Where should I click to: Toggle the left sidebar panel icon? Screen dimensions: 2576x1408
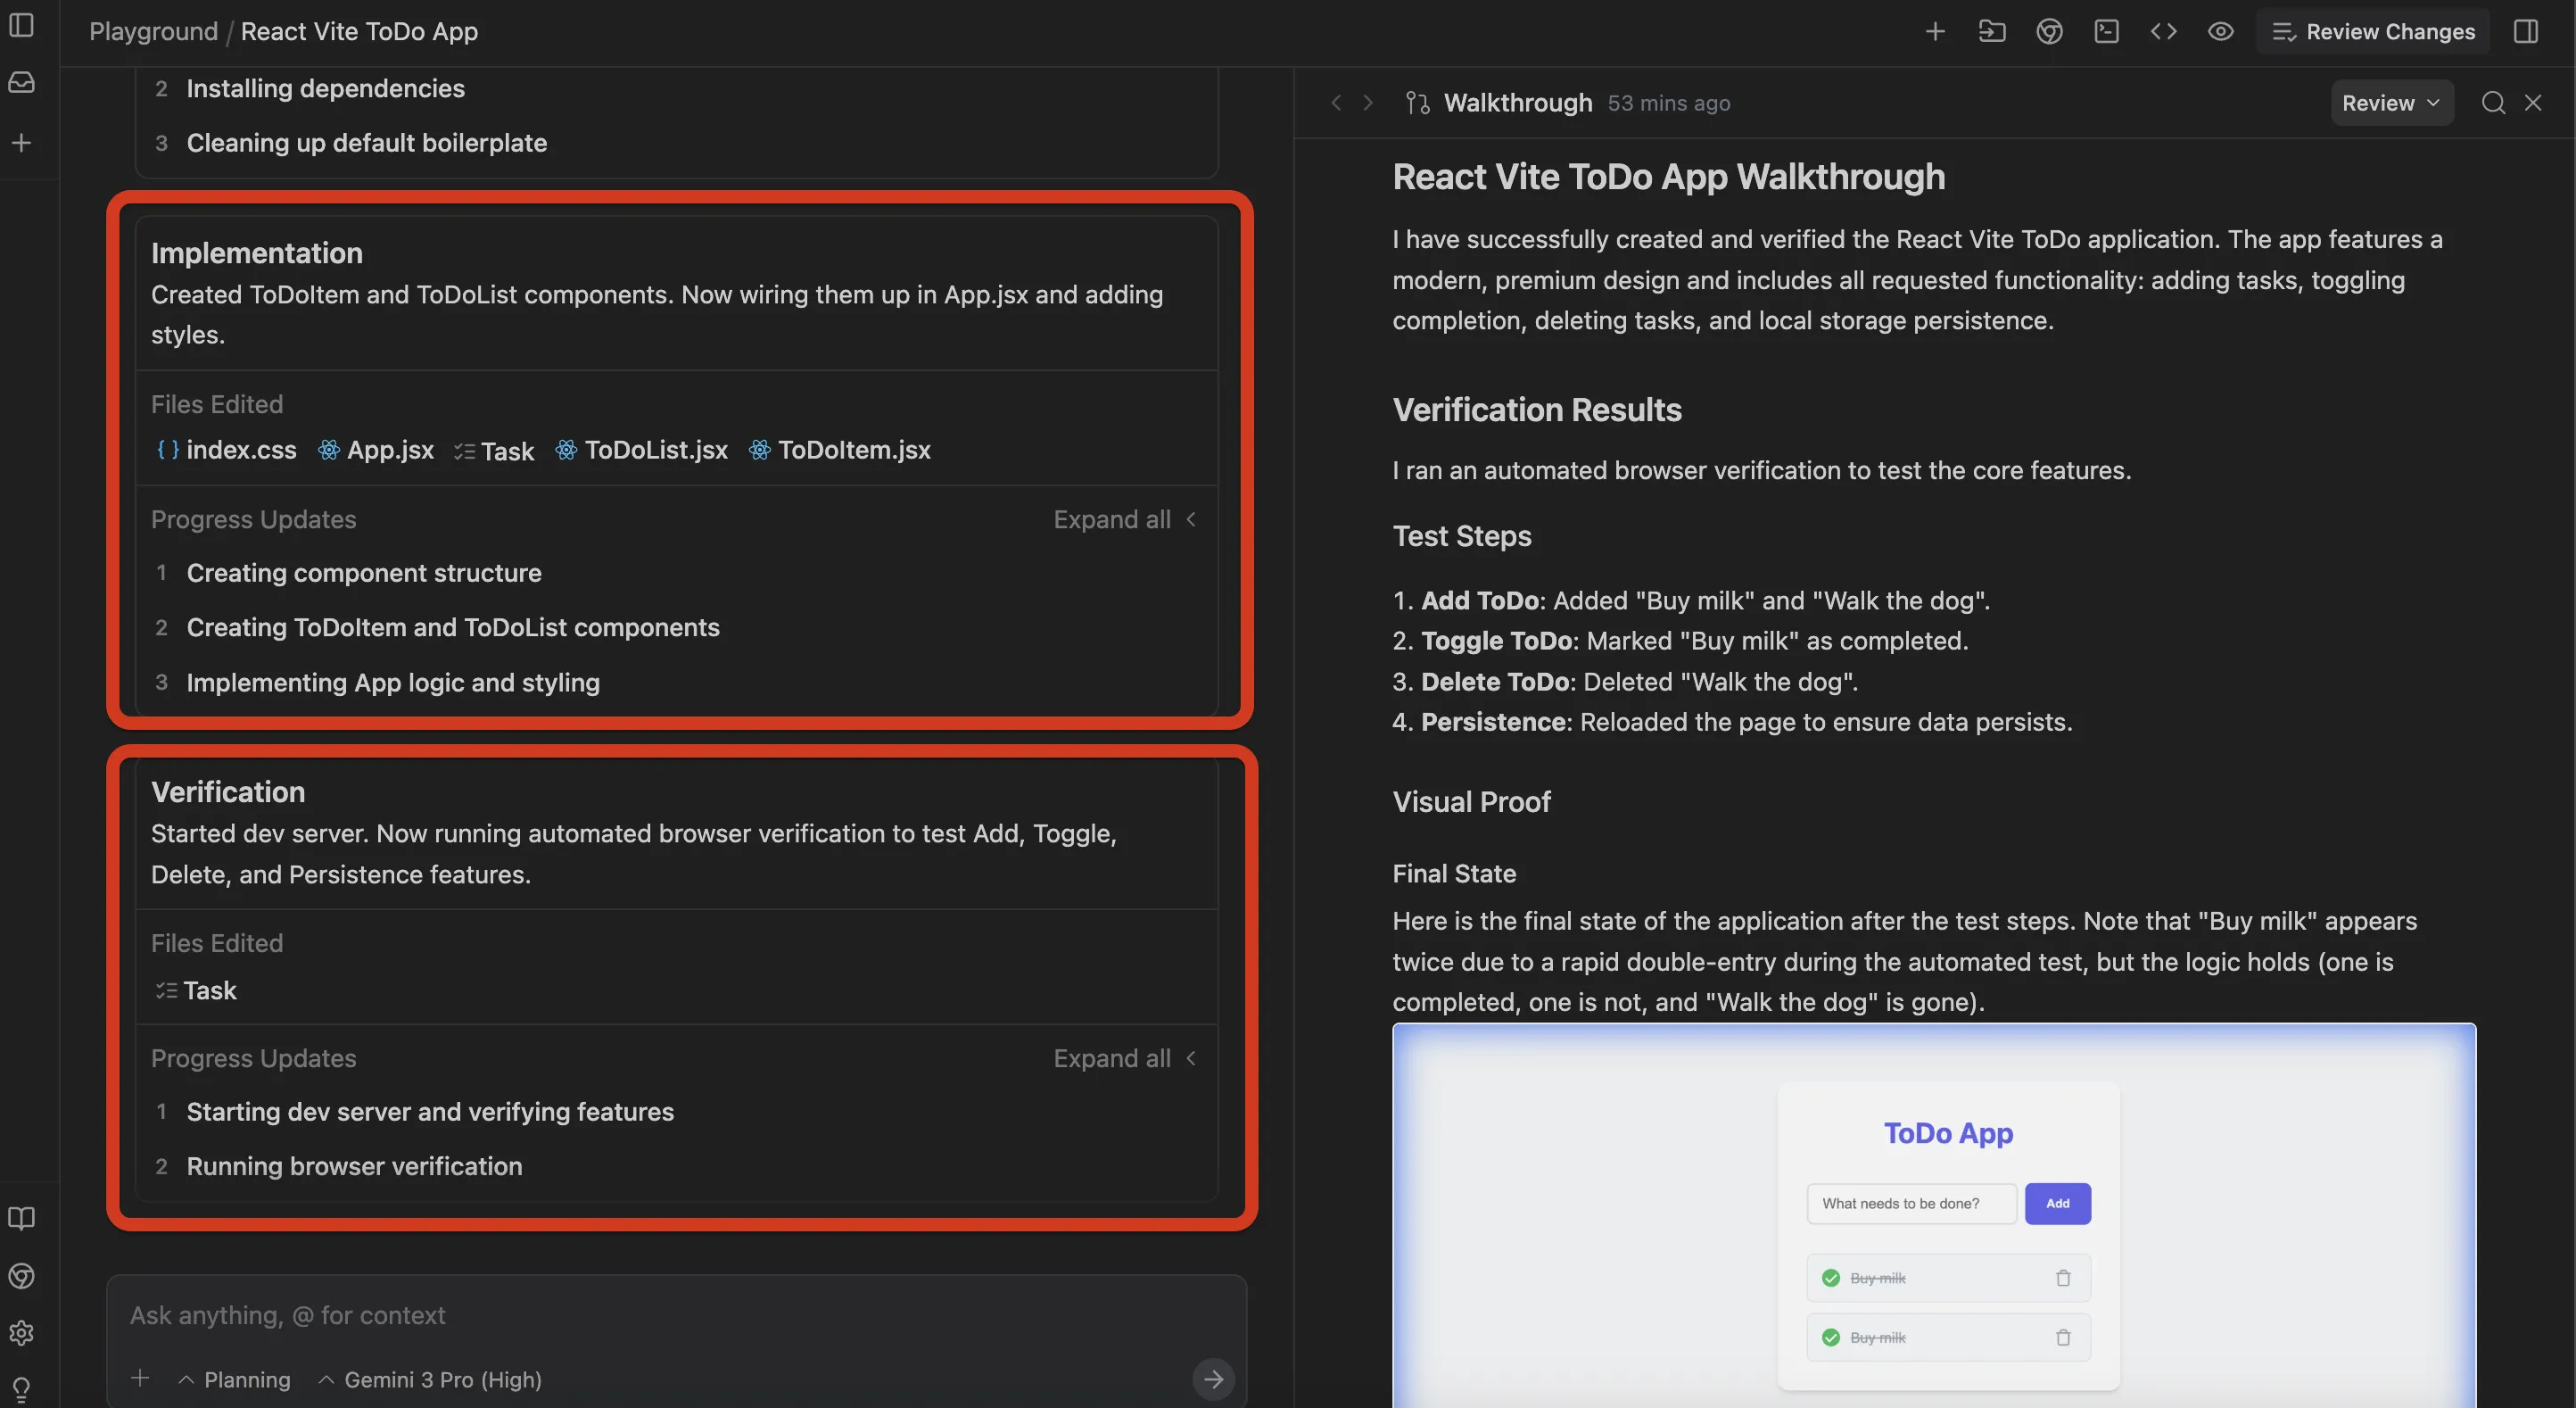point(22,26)
